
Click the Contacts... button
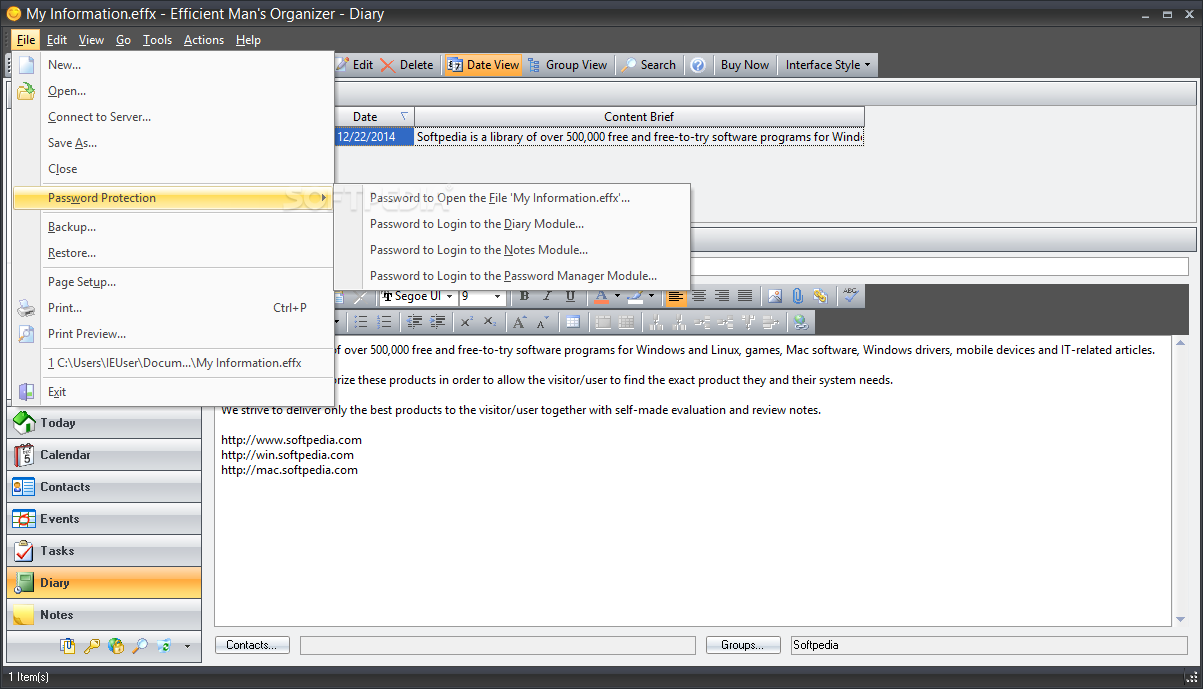click(252, 645)
